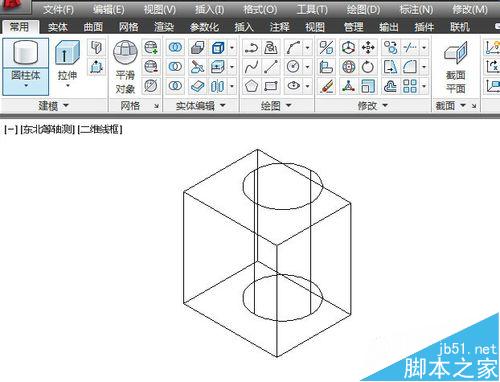This screenshot has height=382, width=500.
Task: Switch to the 渲染 ribbon tab
Action: click(x=164, y=27)
